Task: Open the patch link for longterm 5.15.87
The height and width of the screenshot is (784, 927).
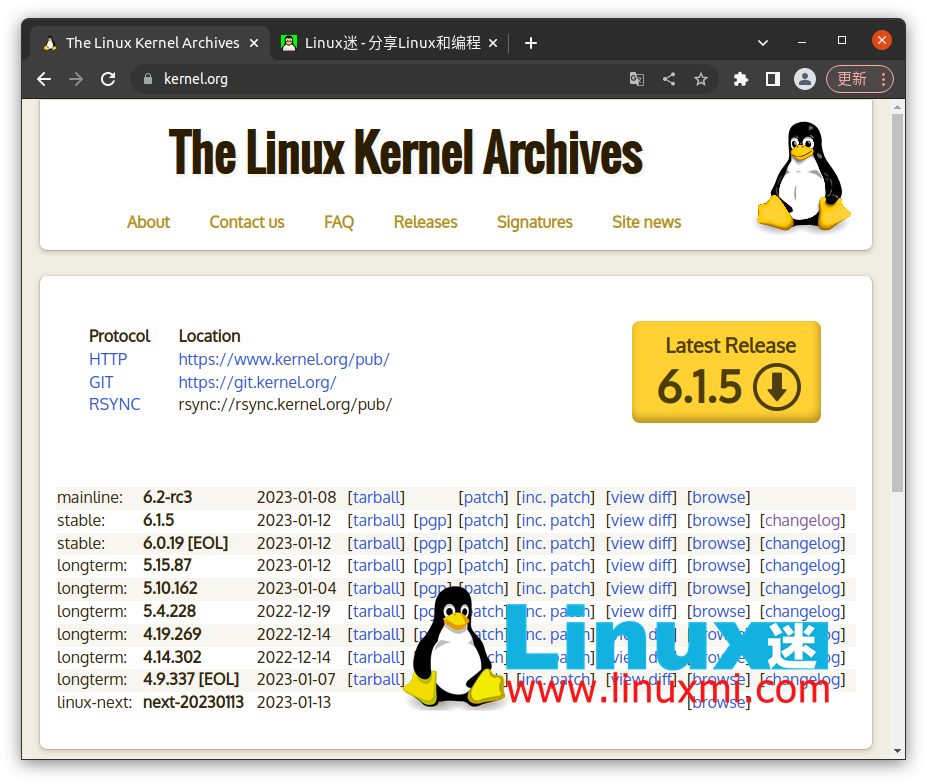Action: pyautogui.click(x=483, y=566)
